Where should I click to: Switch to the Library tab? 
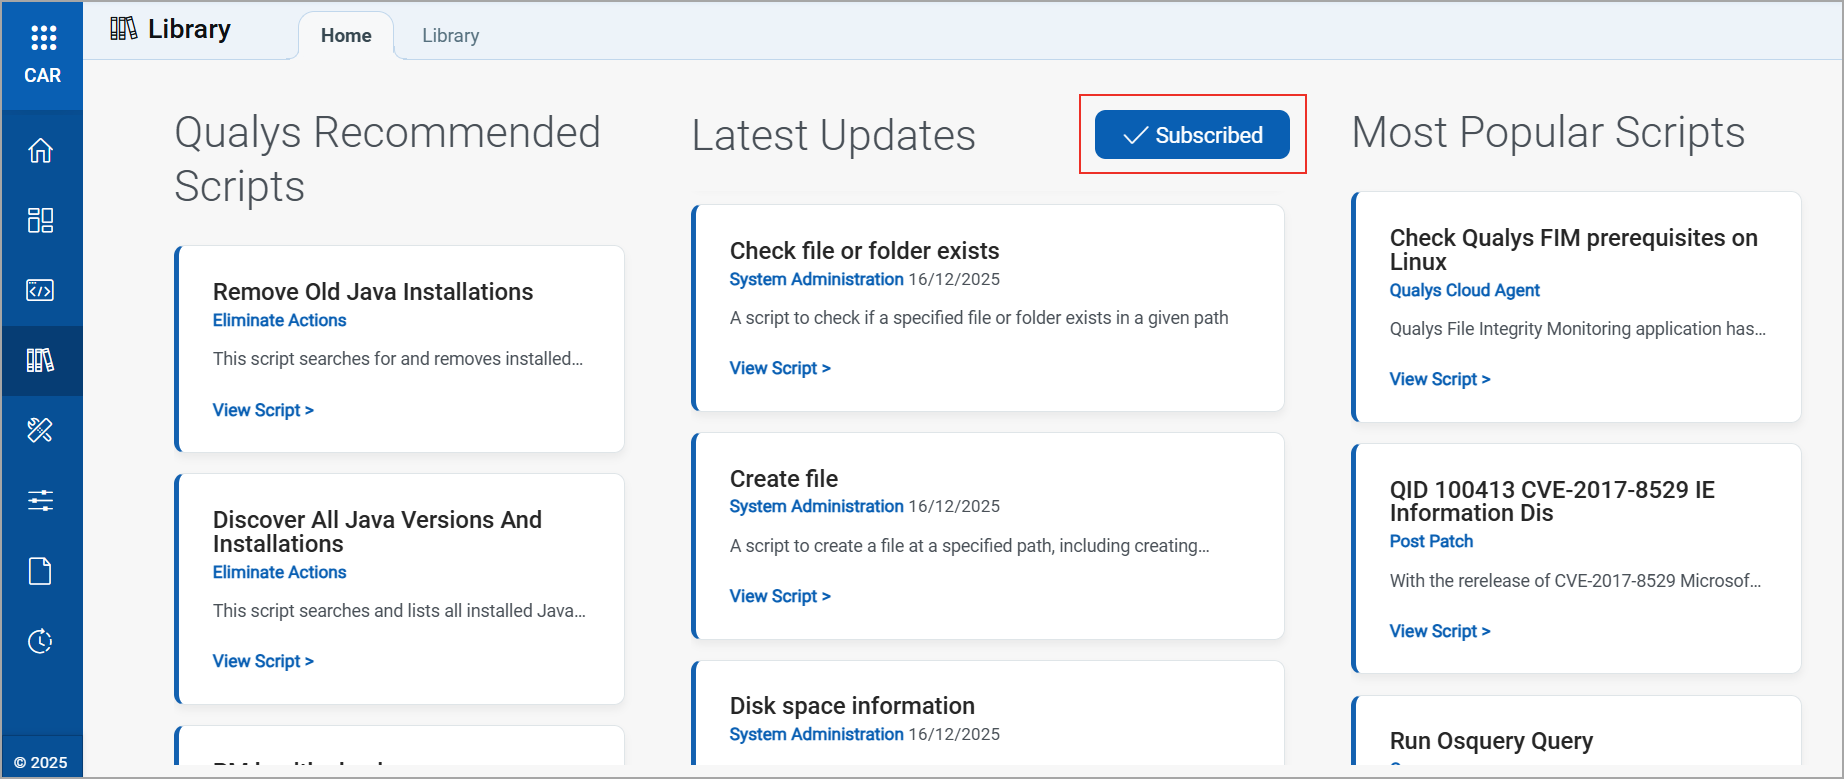tap(450, 36)
